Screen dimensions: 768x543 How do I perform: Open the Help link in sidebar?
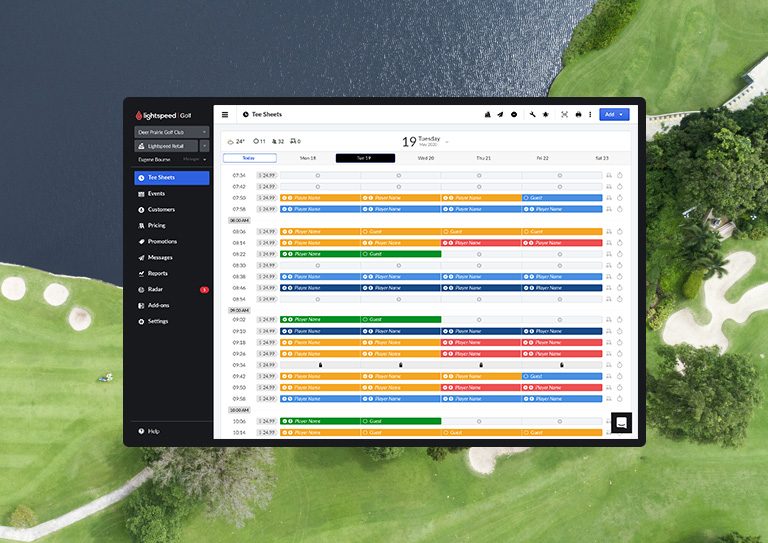(149, 431)
